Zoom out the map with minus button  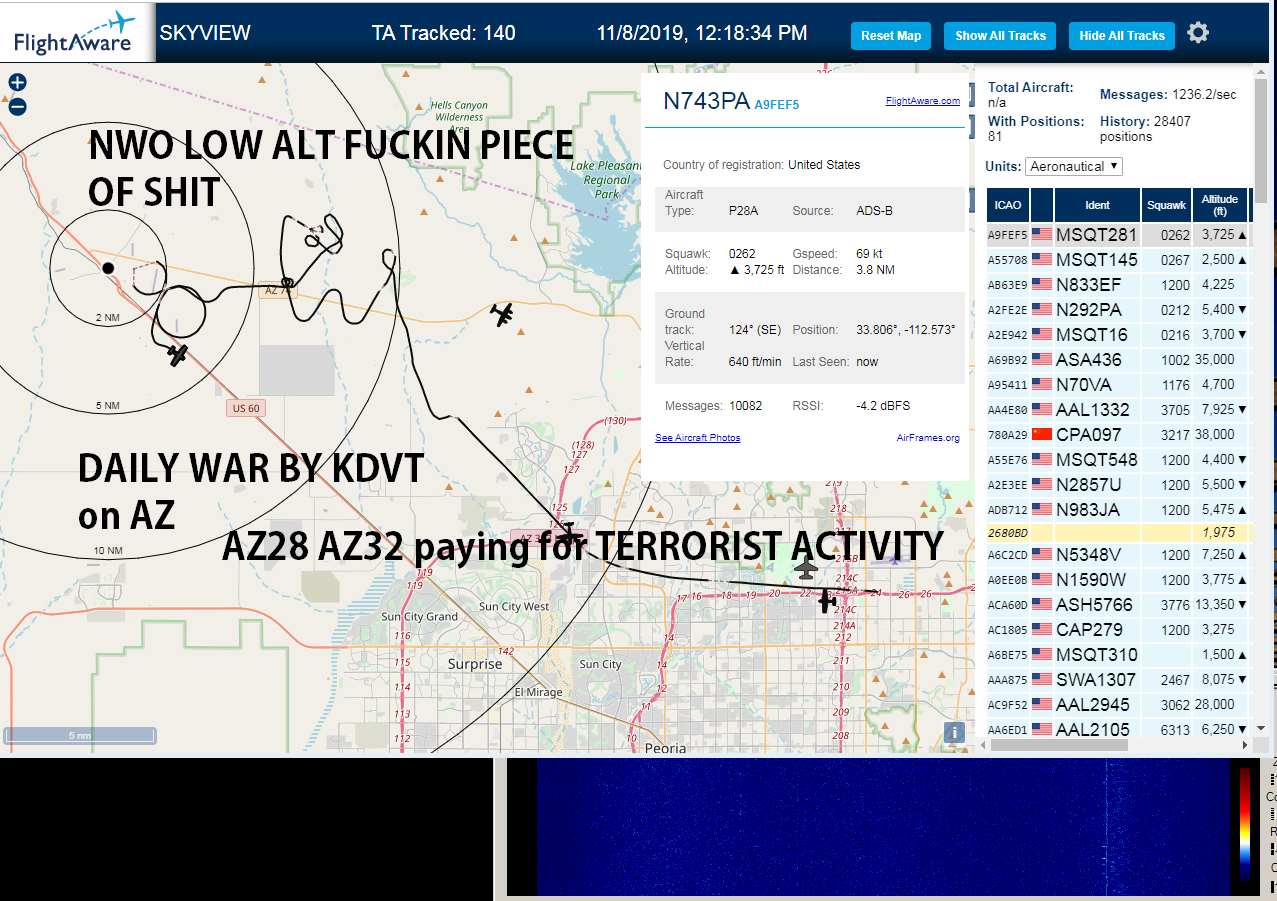pos(17,106)
